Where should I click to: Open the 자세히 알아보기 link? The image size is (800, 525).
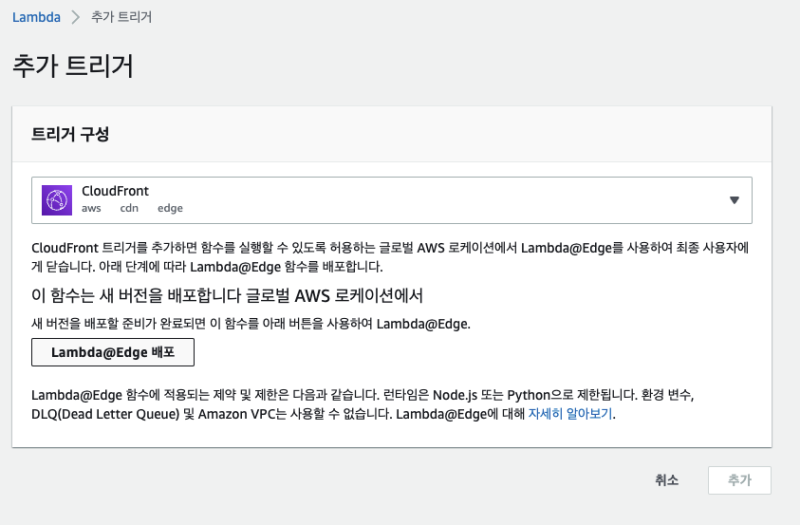(570, 414)
